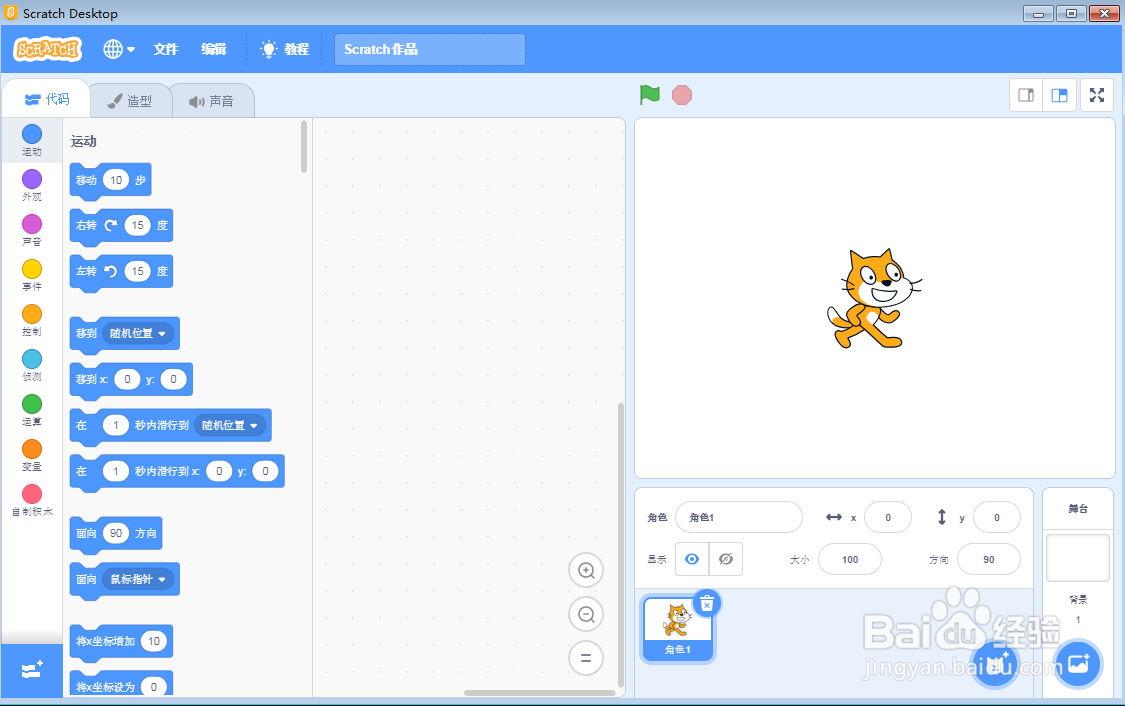Image resolution: width=1125 pixels, height=706 pixels.
Task: Click the Scratch logo
Action: [47, 49]
